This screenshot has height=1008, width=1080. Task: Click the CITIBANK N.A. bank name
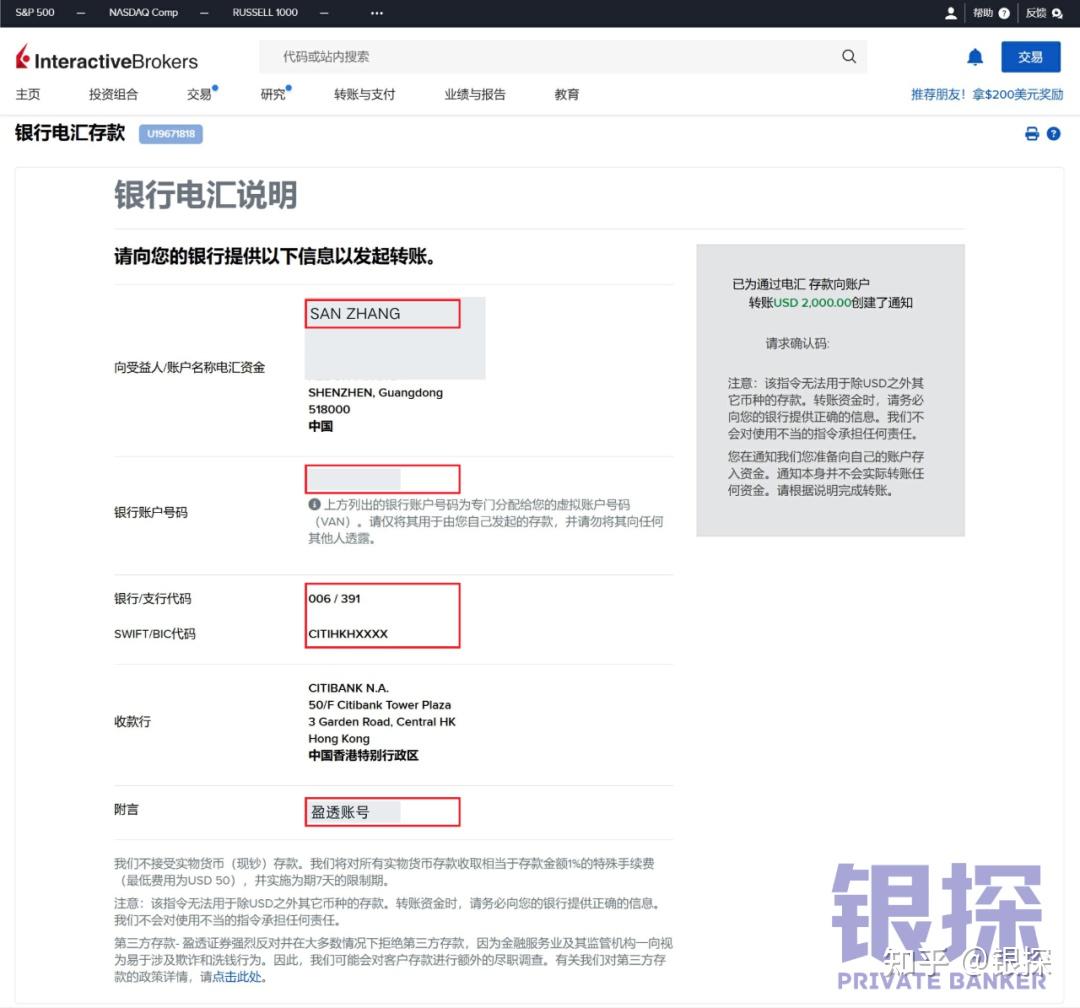point(349,688)
